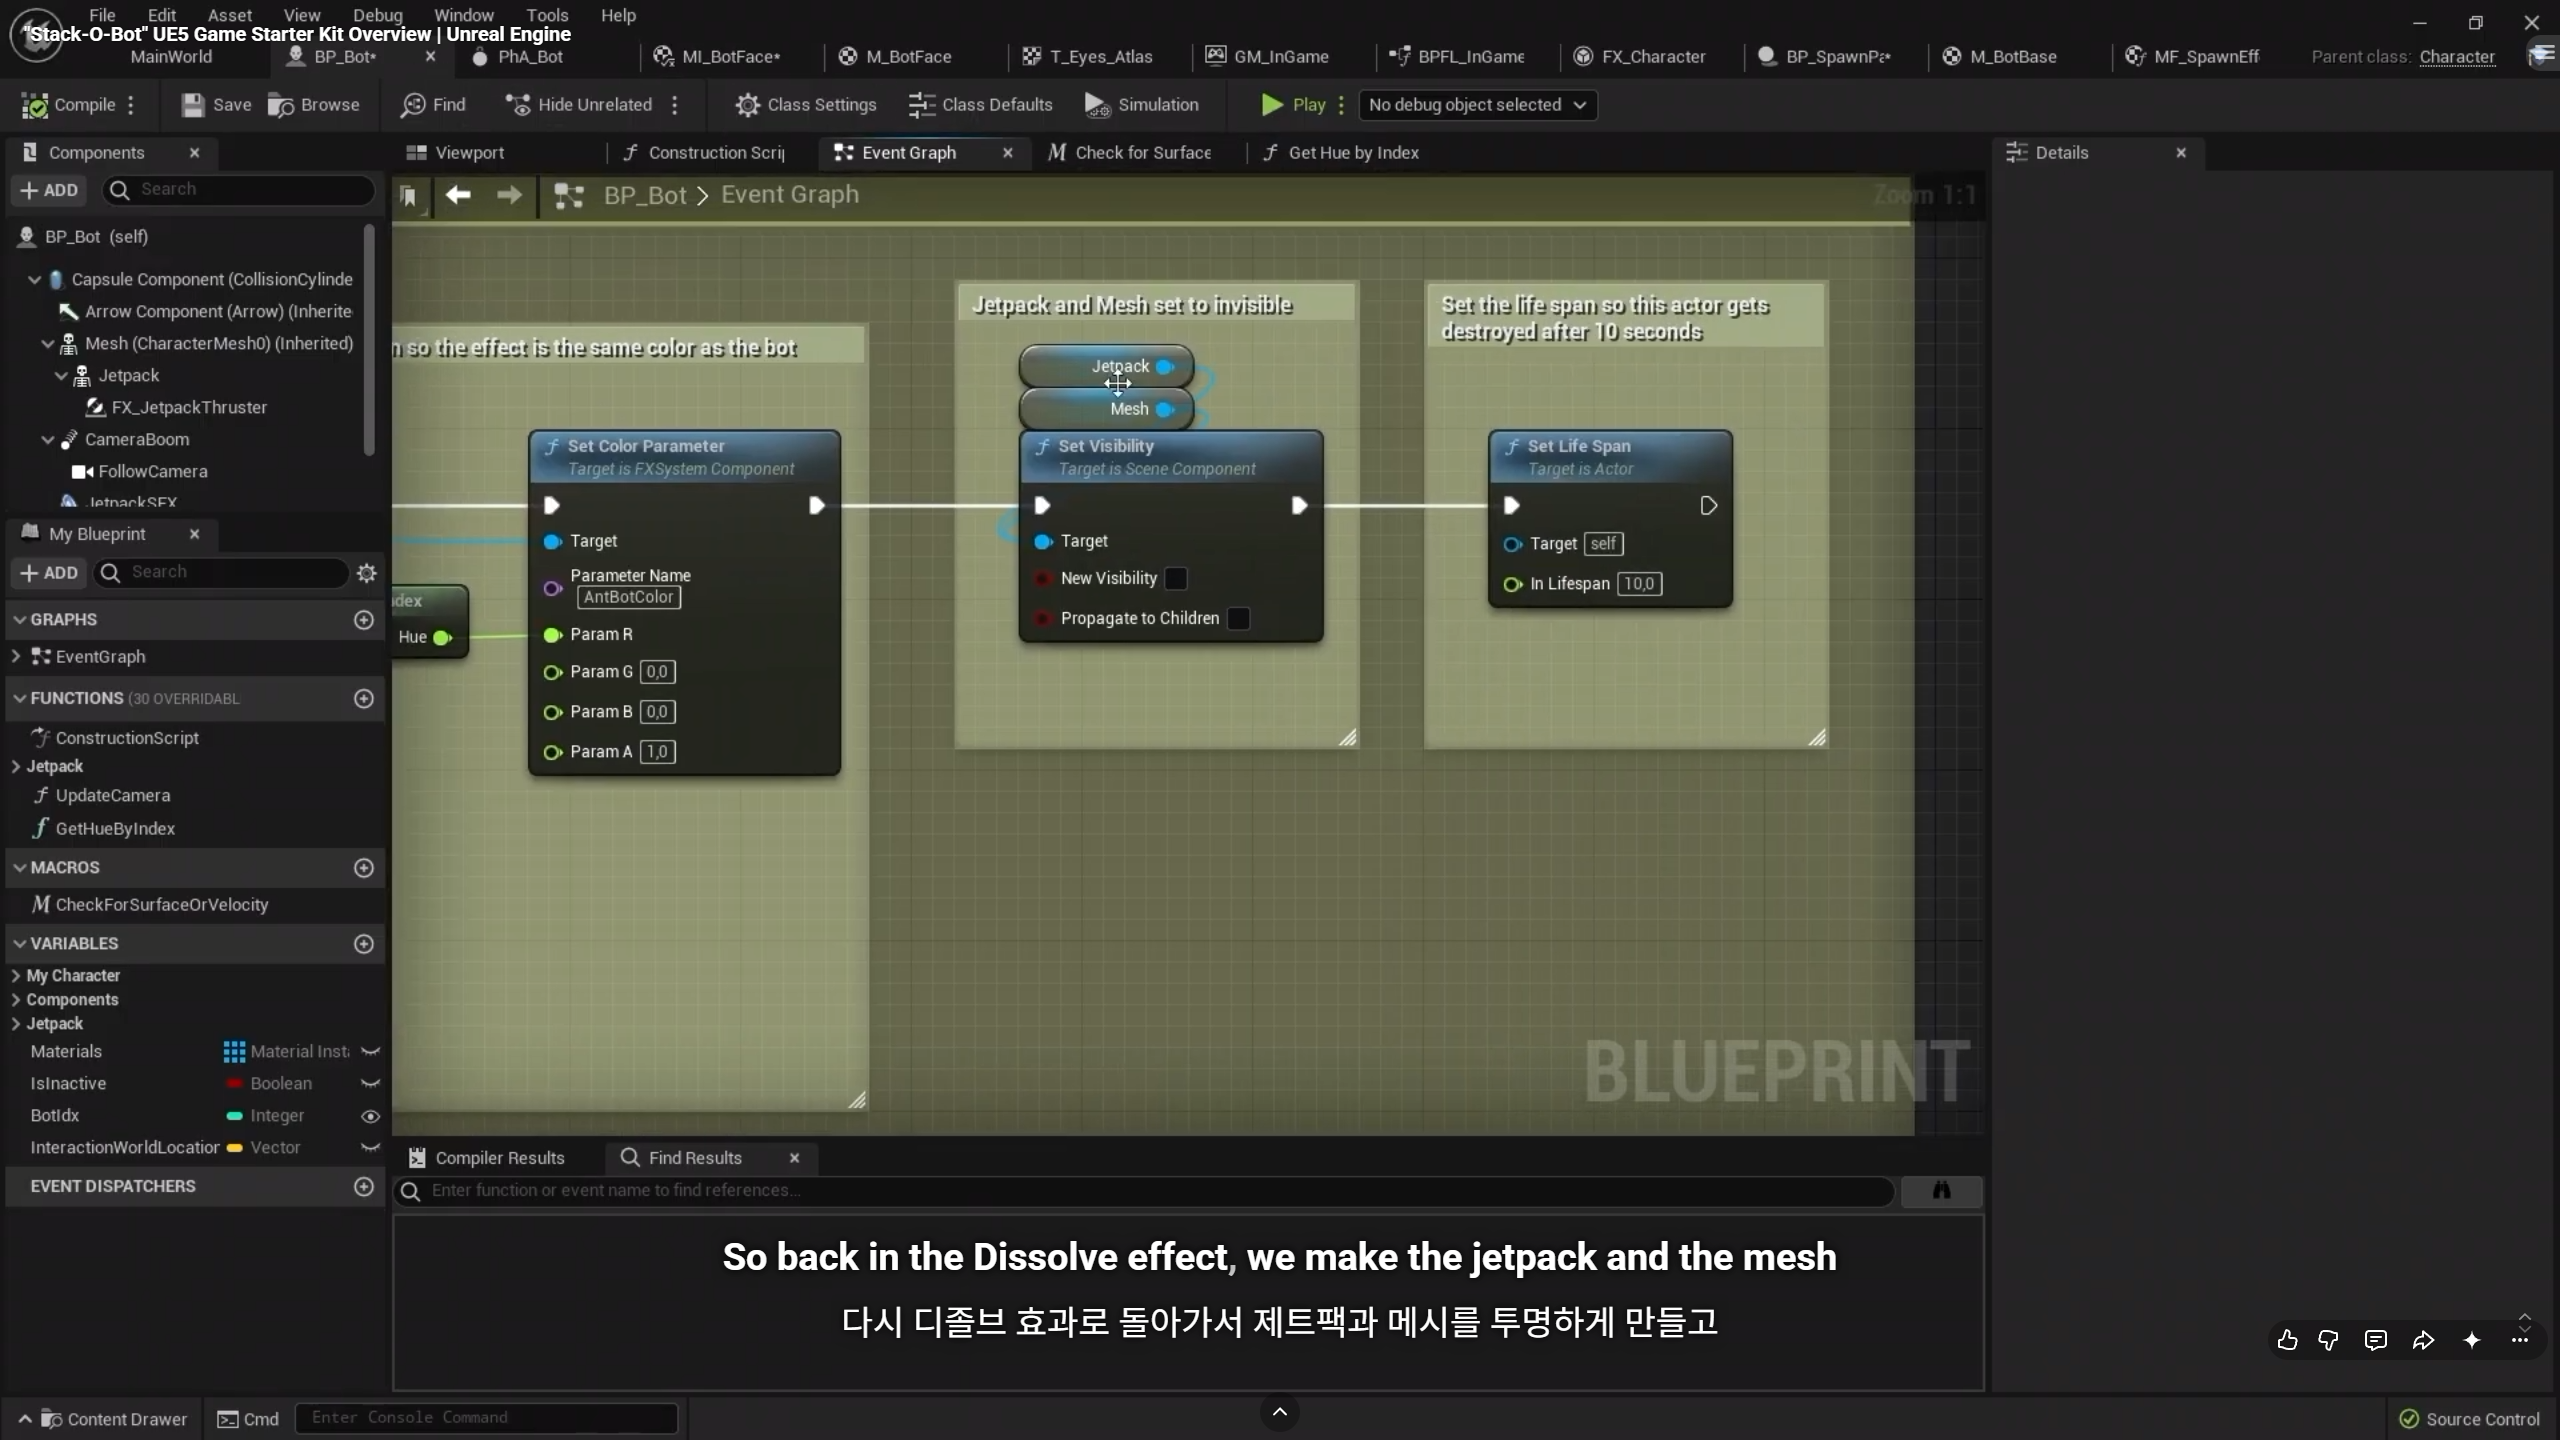This screenshot has width=2560, height=1440.
Task: Switch to Get Hue by Index tab
Action: pyautogui.click(x=1340, y=153)
